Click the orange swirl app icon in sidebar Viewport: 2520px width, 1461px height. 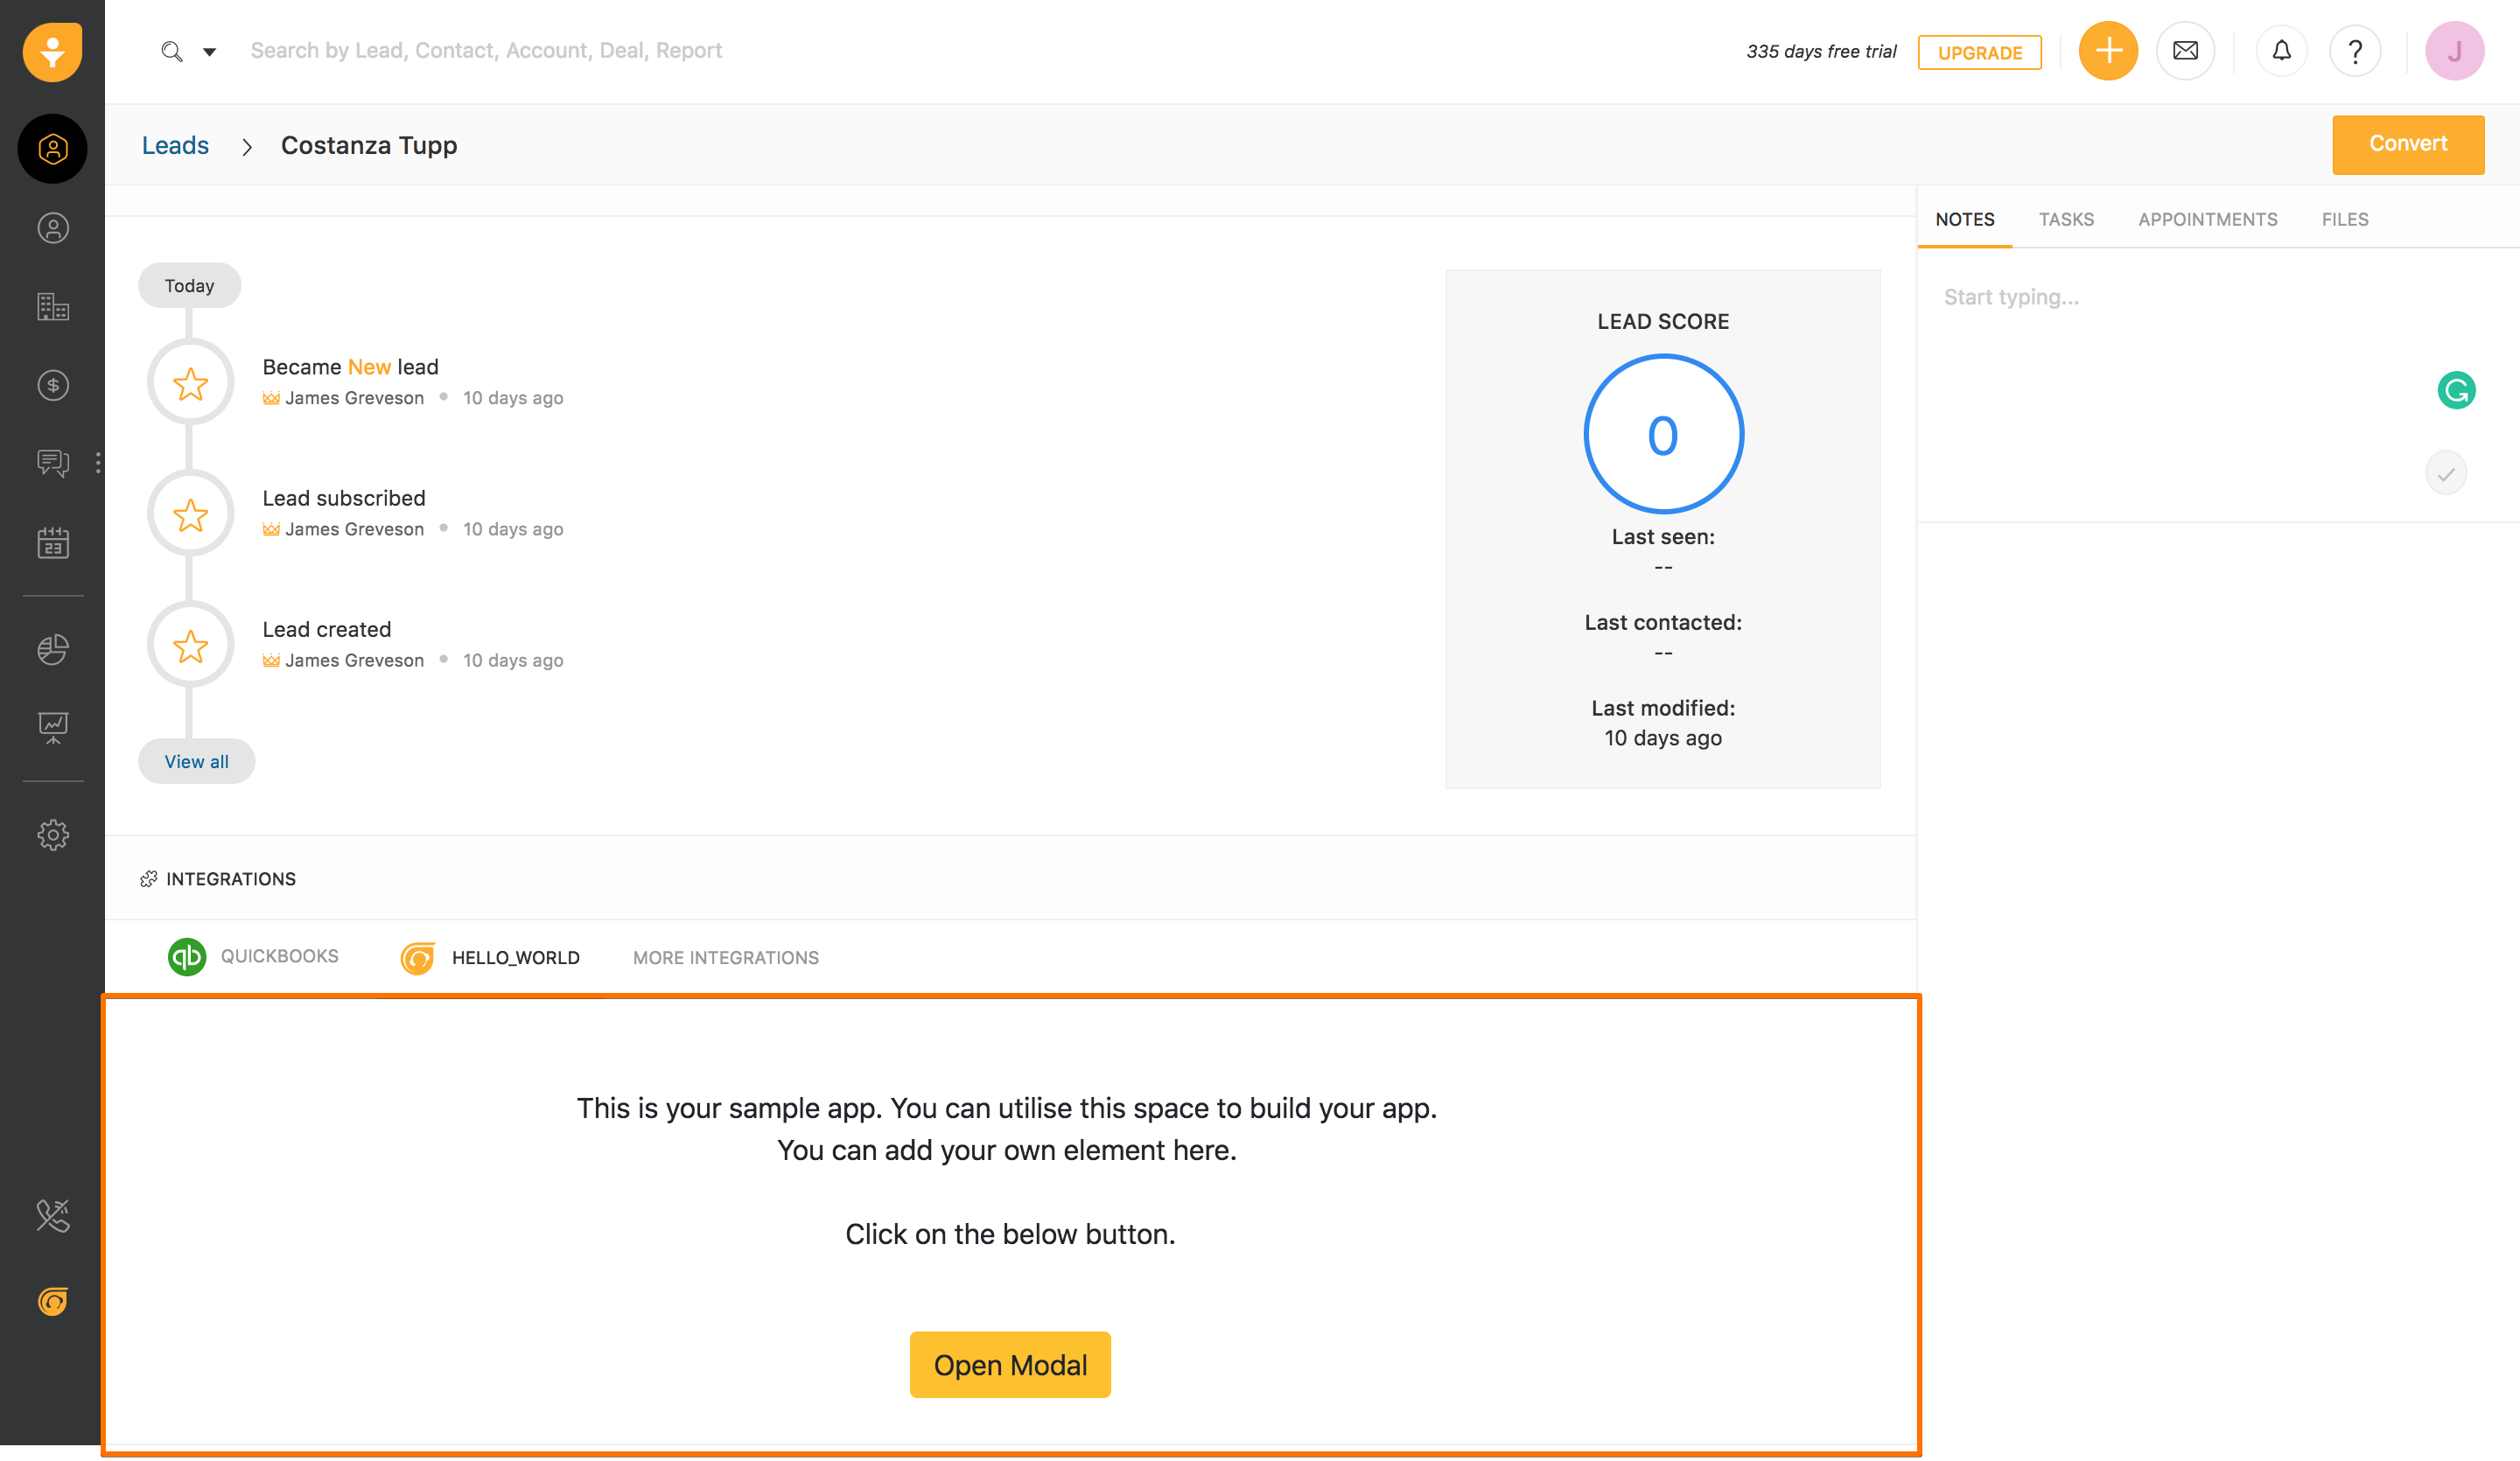click(53, 1300)
